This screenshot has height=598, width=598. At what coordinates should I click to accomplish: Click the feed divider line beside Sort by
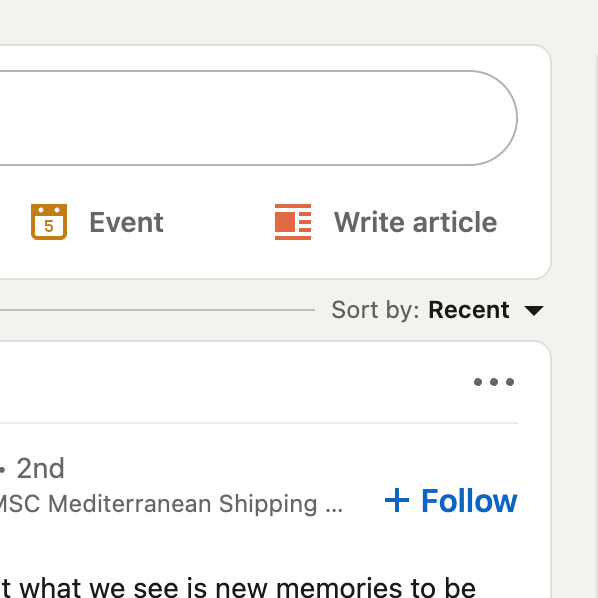pos(157,310)
